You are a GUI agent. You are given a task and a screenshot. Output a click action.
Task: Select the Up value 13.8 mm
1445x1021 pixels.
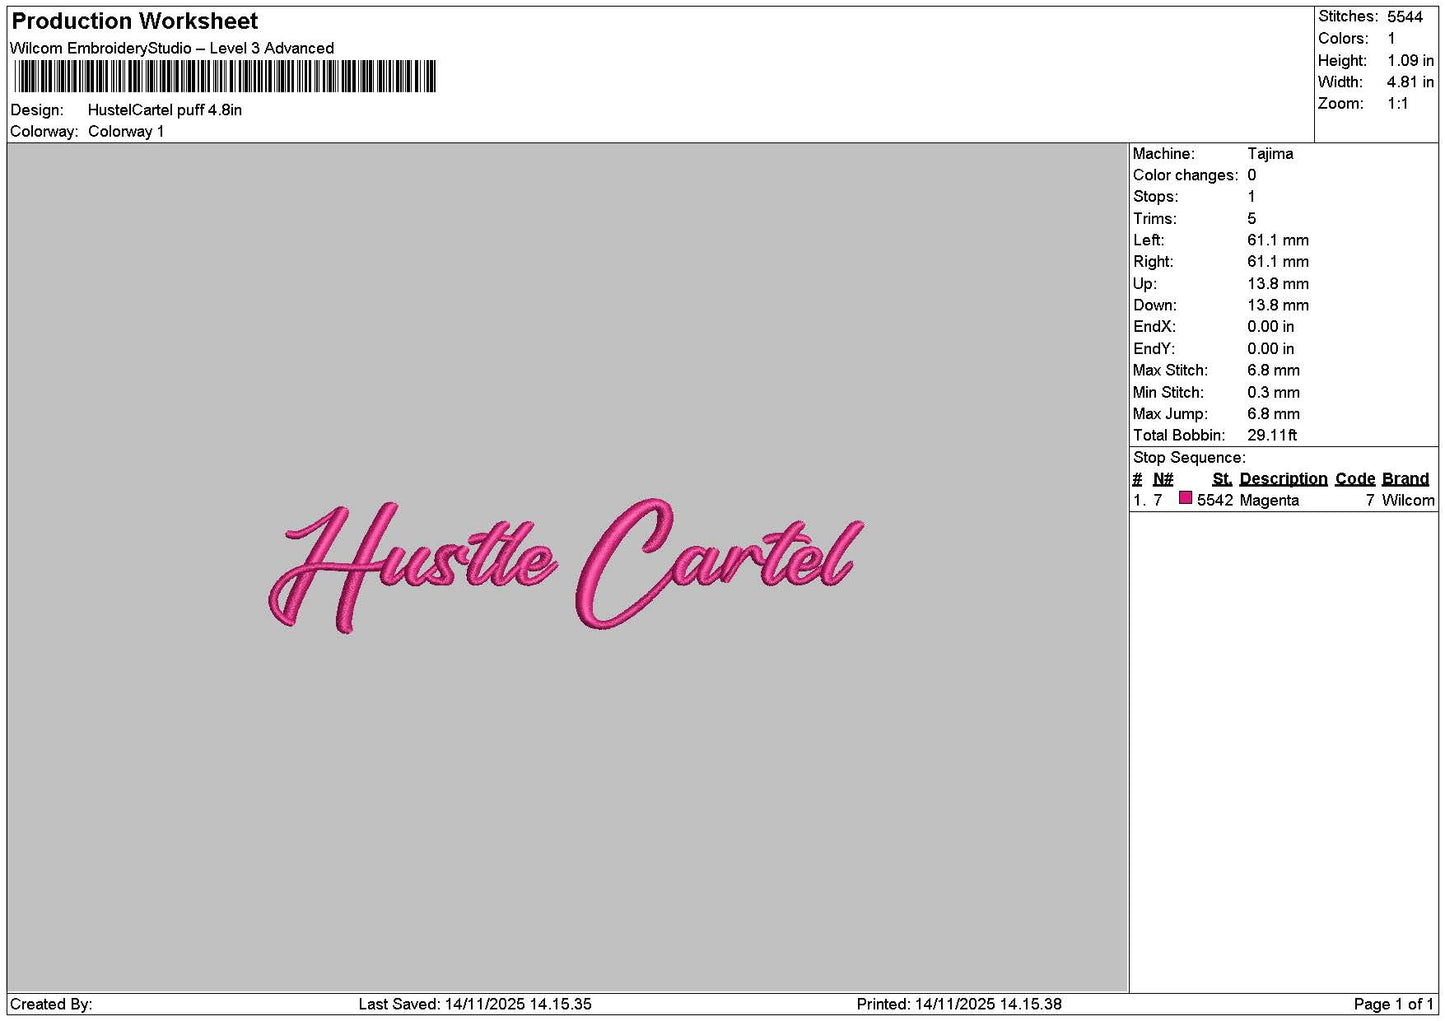pos(1277,284)
